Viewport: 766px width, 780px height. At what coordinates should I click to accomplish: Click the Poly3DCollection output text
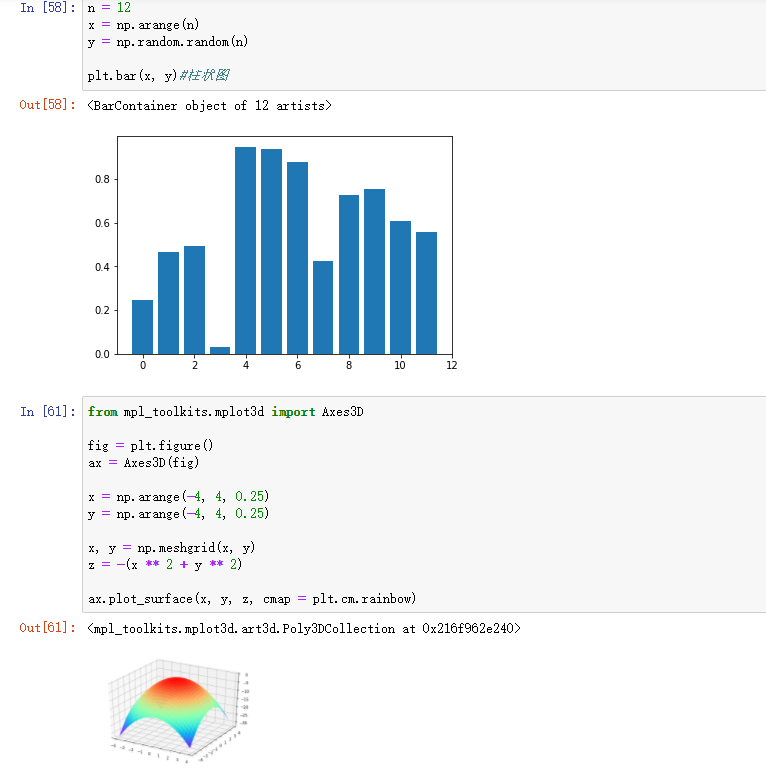pos(304,628)
